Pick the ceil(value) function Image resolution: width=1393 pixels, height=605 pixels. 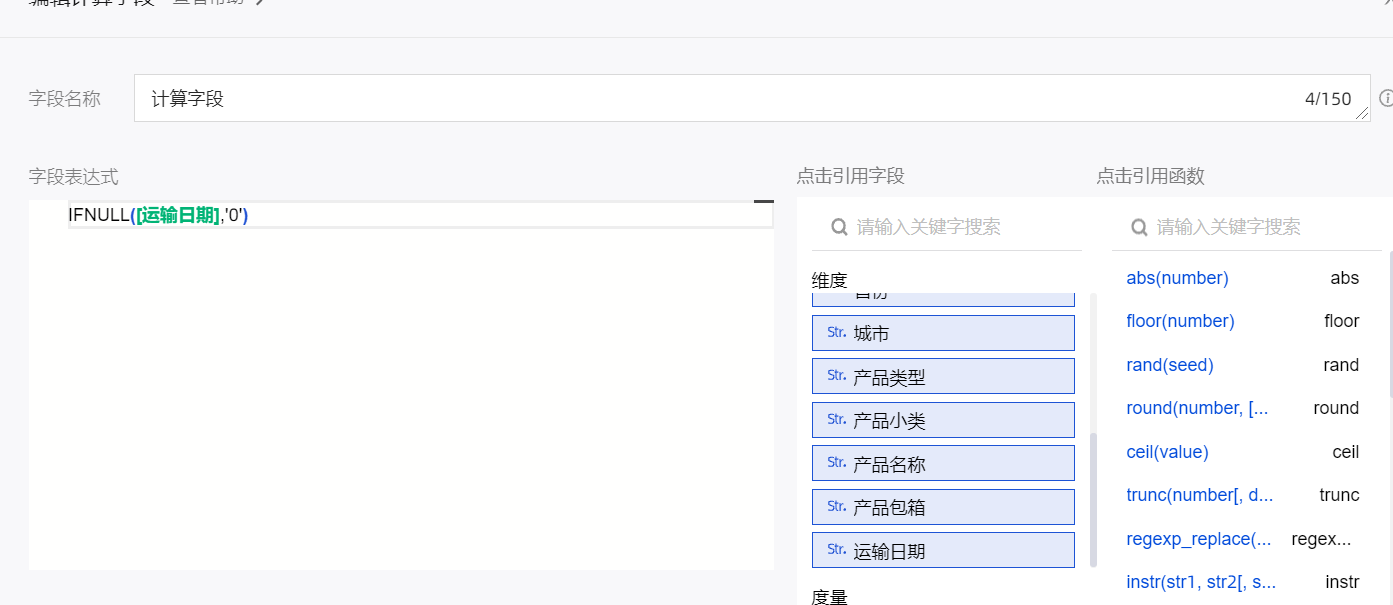[1167, 452]
